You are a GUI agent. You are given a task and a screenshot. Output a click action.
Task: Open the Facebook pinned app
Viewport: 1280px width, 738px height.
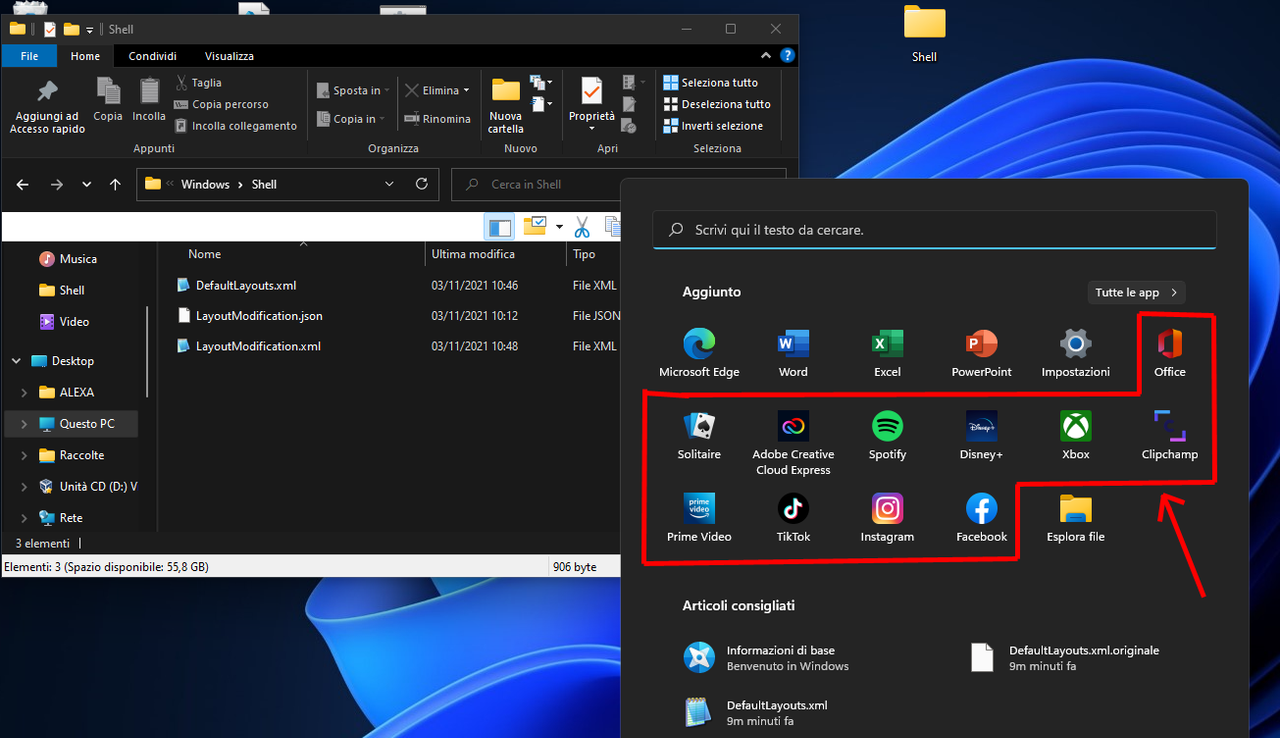coord(981,518)
